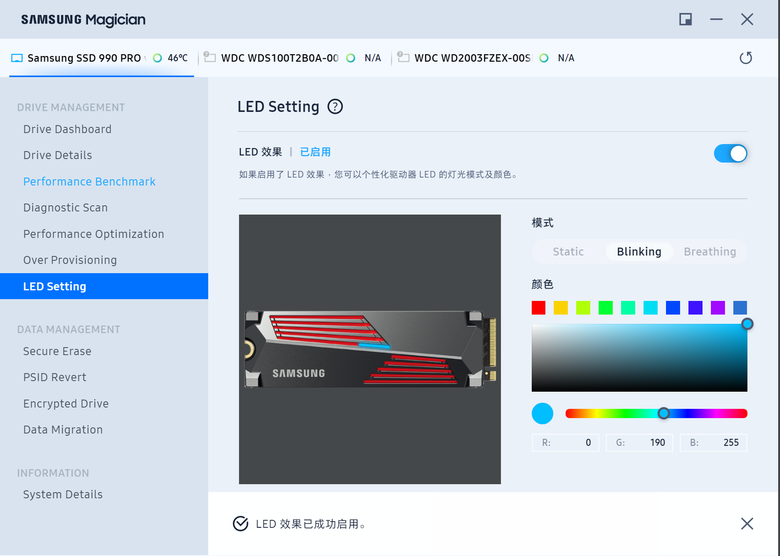
Task: Open Secure Erase page
Action: [57, 351]
